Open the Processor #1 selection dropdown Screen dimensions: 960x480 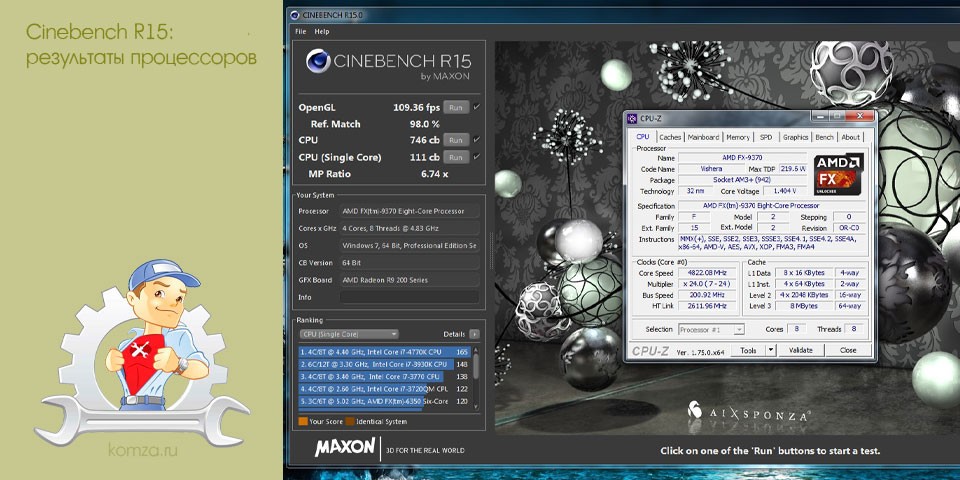711,329
